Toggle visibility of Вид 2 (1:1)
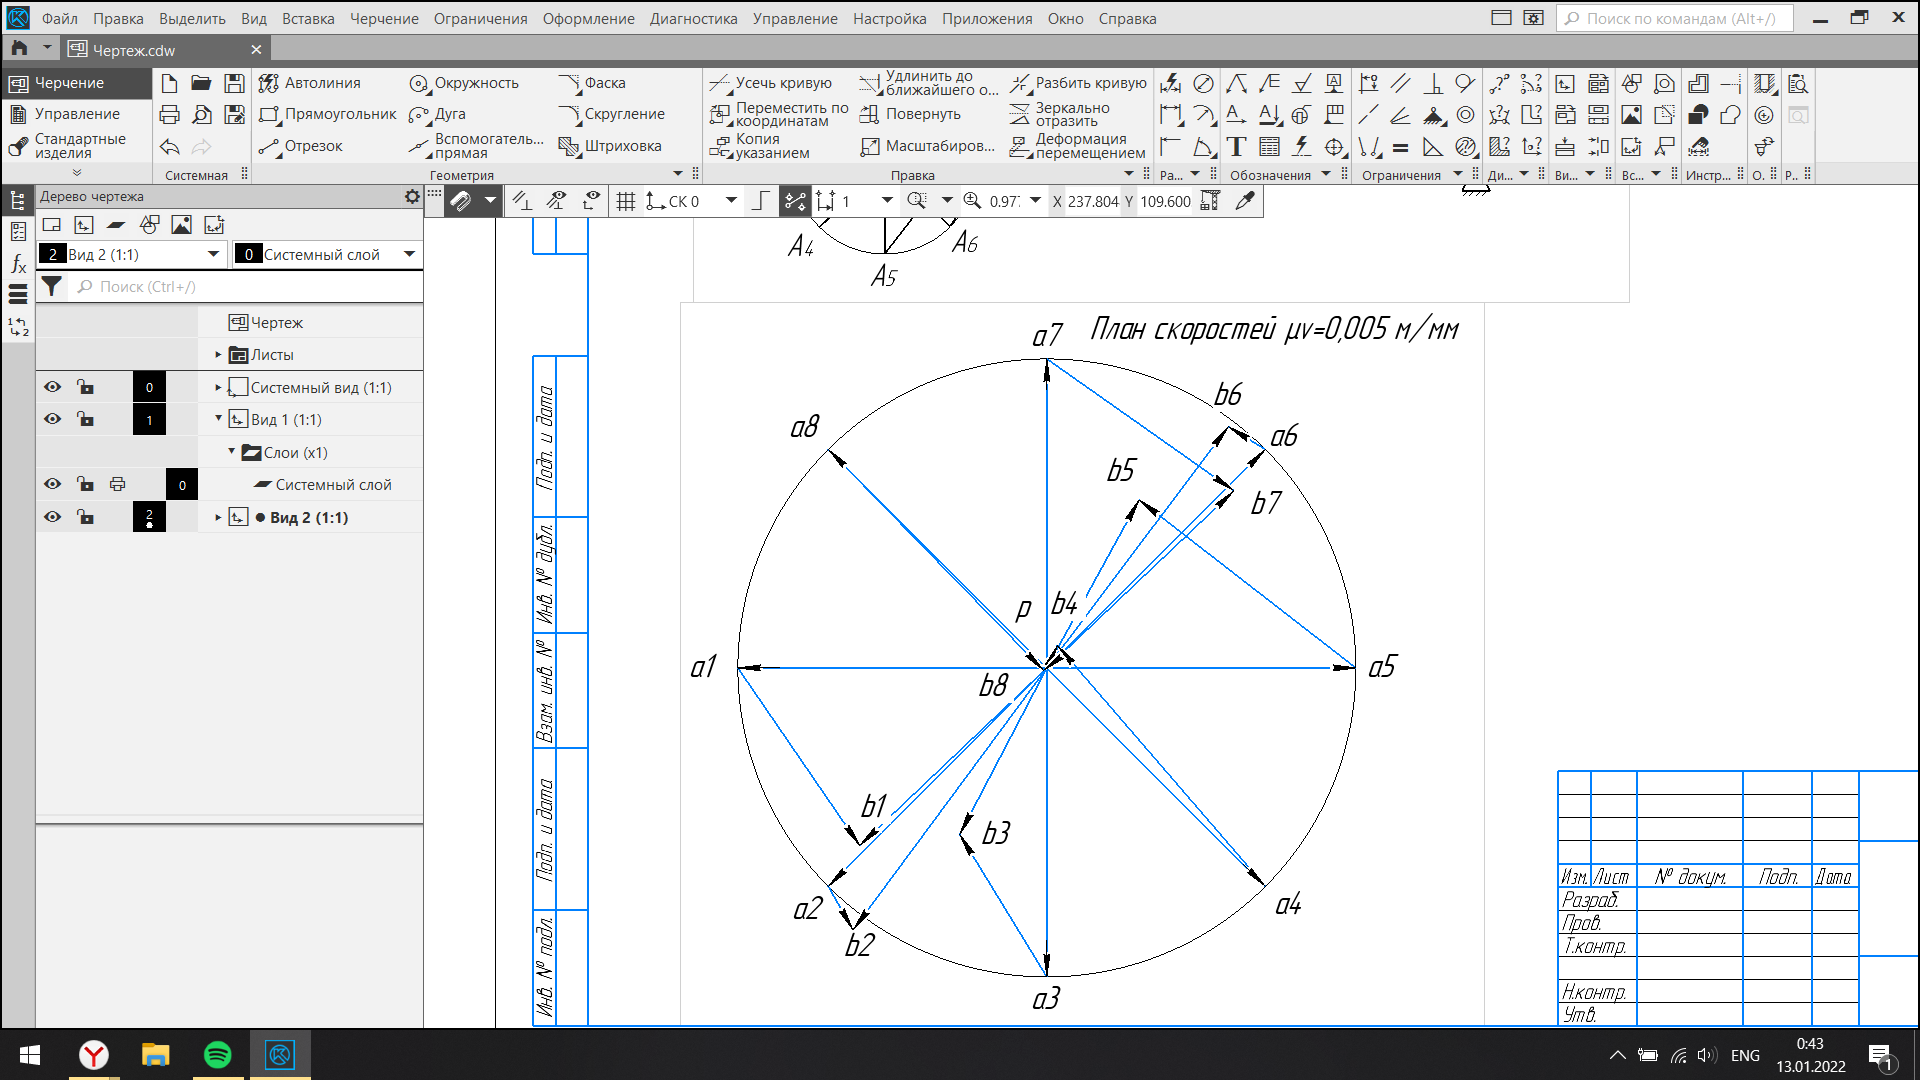1920x1080 pixels. coord(52,517)
